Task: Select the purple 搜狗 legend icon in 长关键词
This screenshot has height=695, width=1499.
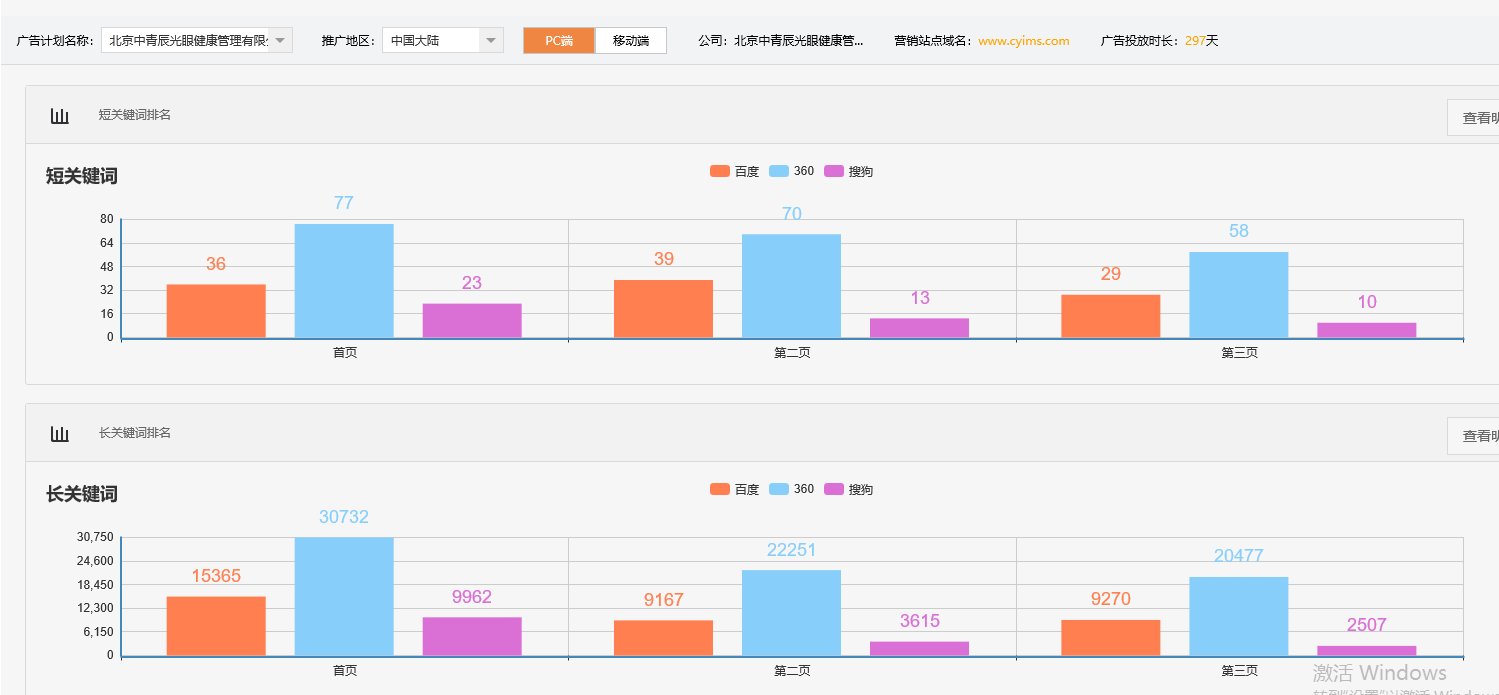Action: pyautogui.click(x=835, y=489)
